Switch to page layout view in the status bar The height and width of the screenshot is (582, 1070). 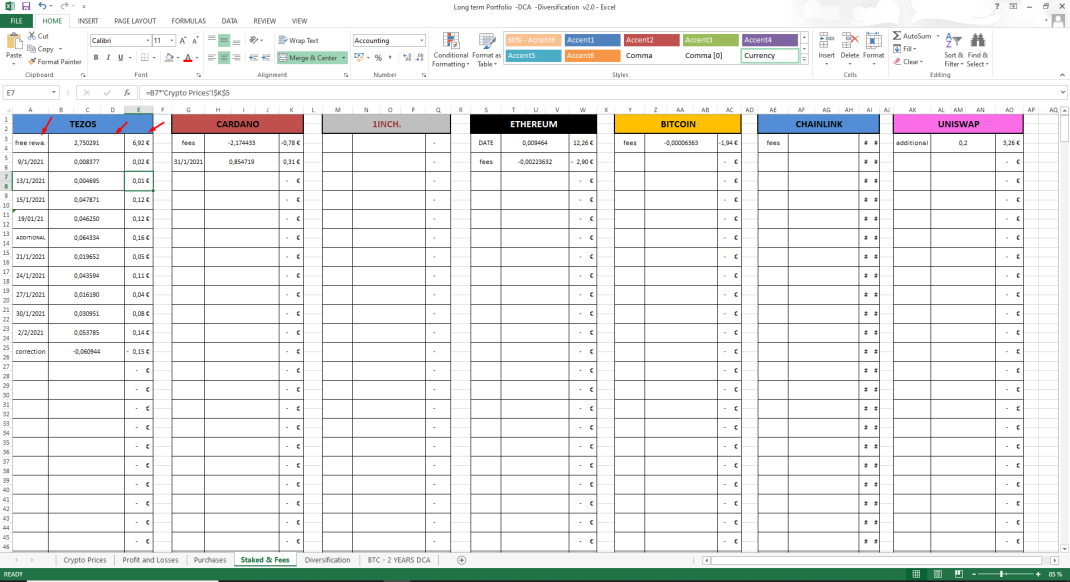click(938, 574)
